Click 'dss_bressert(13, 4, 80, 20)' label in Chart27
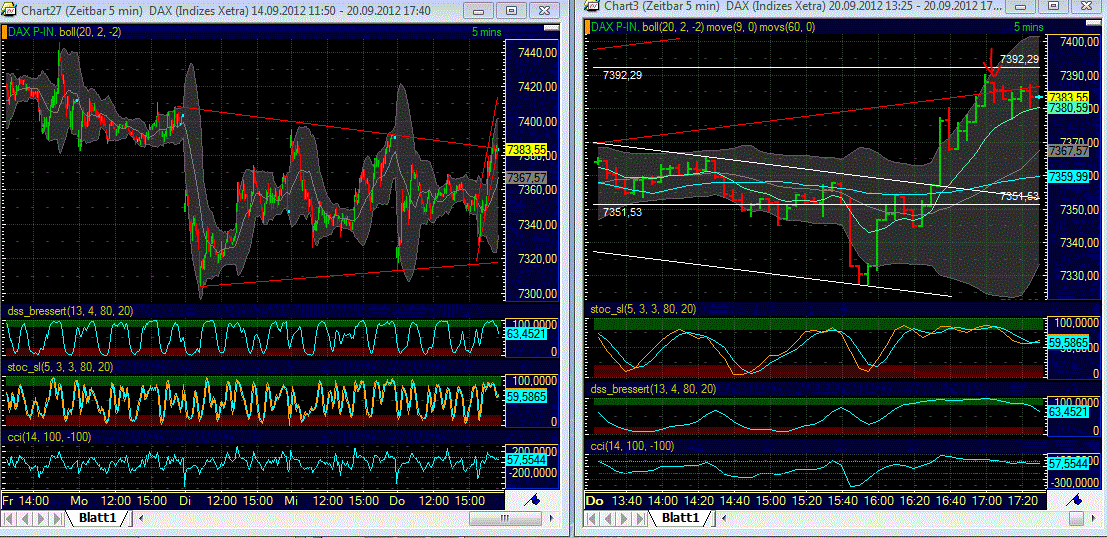 pyautogui.click(x=71, y=311)
